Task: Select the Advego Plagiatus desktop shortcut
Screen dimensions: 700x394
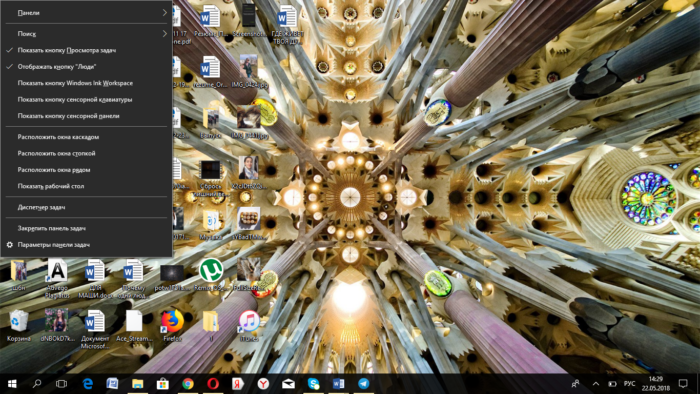Action: click(57, 278)
